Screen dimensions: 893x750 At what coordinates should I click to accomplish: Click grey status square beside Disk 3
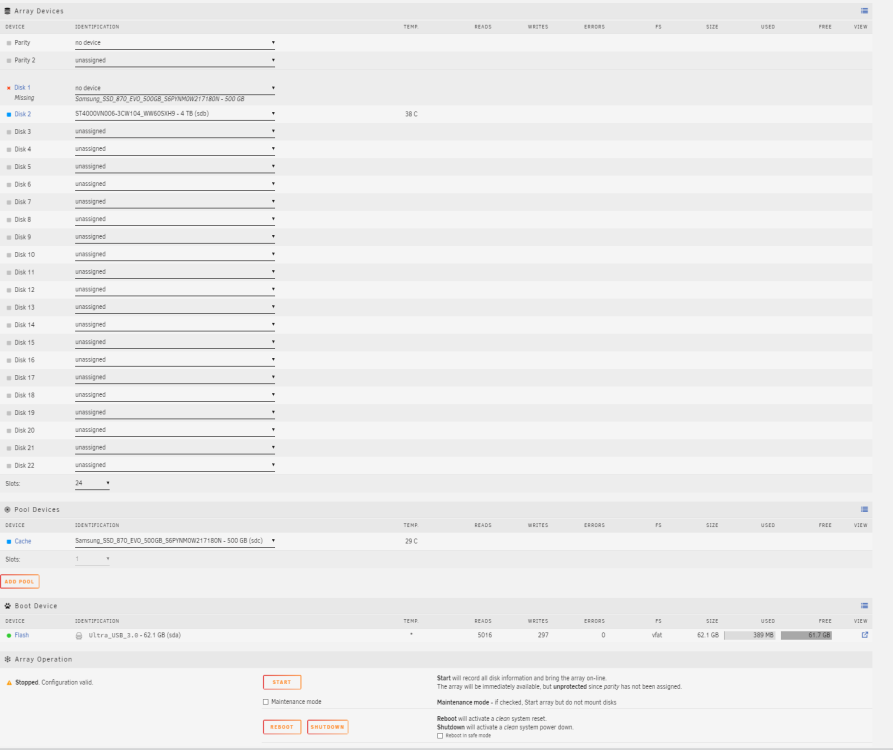(9, 132)
